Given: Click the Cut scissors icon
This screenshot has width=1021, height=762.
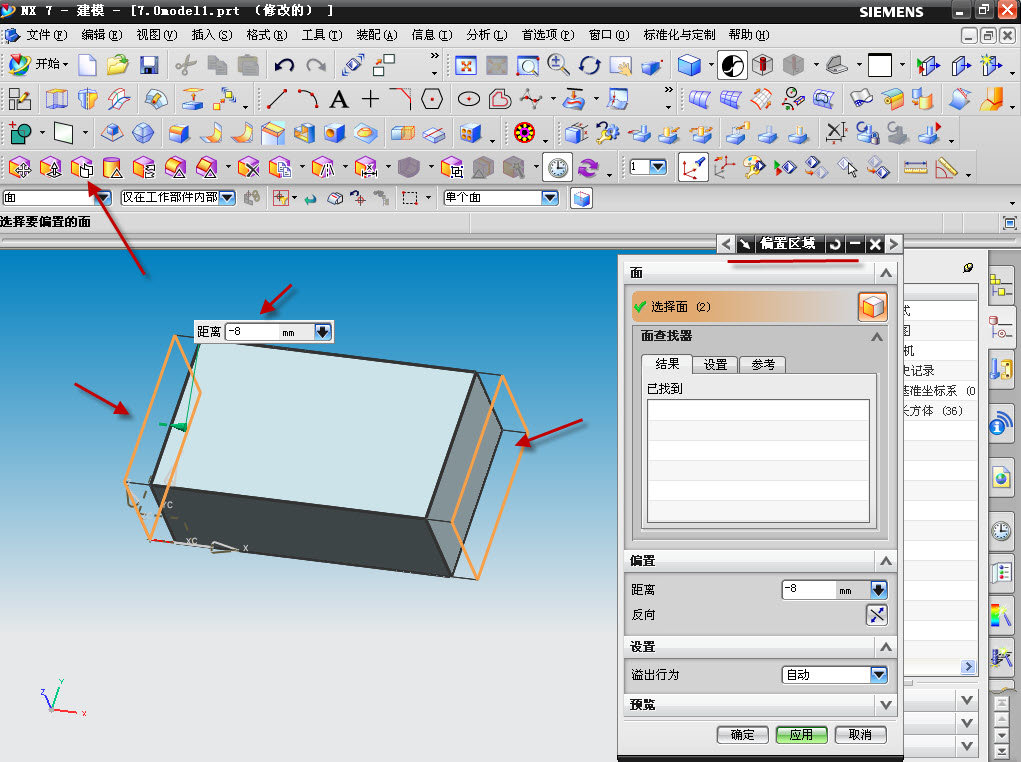Looking at the screenshot, I should point(186,64).
